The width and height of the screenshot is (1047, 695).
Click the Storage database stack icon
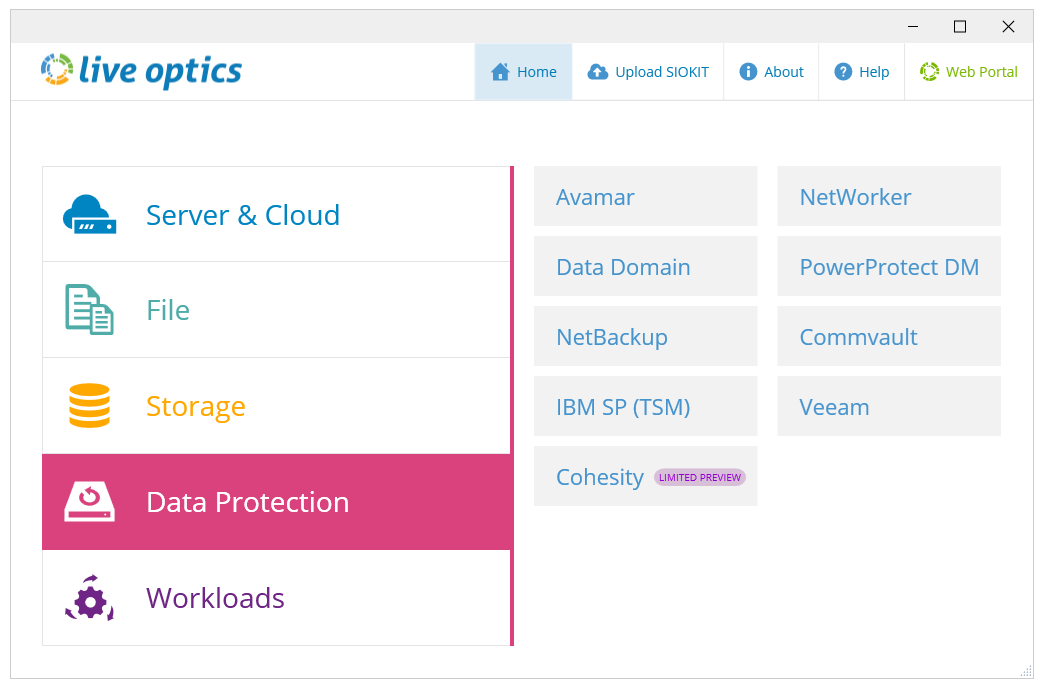pyautogui.click(x=89, y=405)
